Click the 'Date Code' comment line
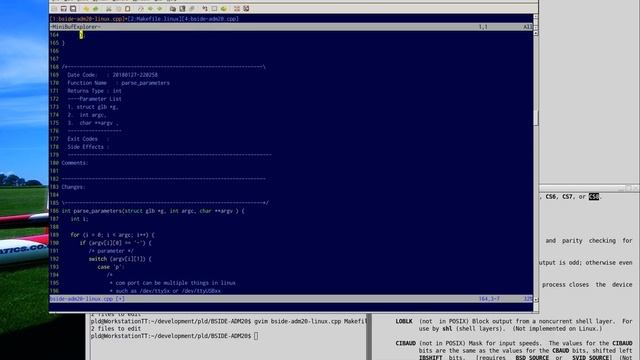This screenshot has height=360, width=640. 112,75
